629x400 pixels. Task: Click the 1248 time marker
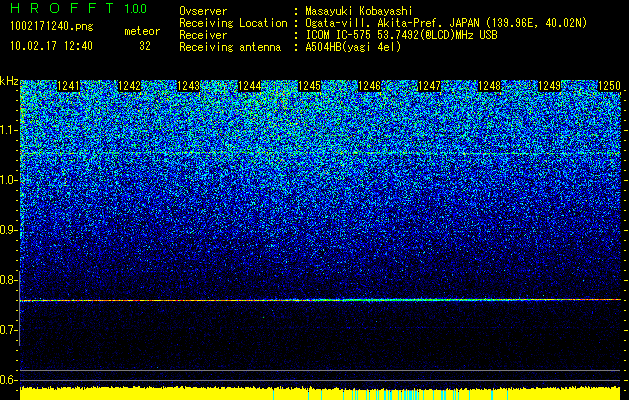click(489, 86)
